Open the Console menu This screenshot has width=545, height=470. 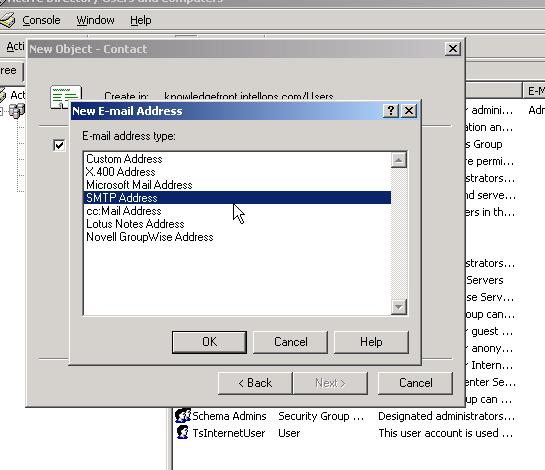coord(41,20)
